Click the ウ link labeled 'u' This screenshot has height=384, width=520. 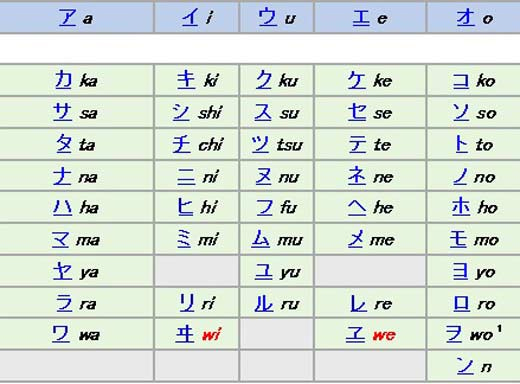tap(268, 18)
